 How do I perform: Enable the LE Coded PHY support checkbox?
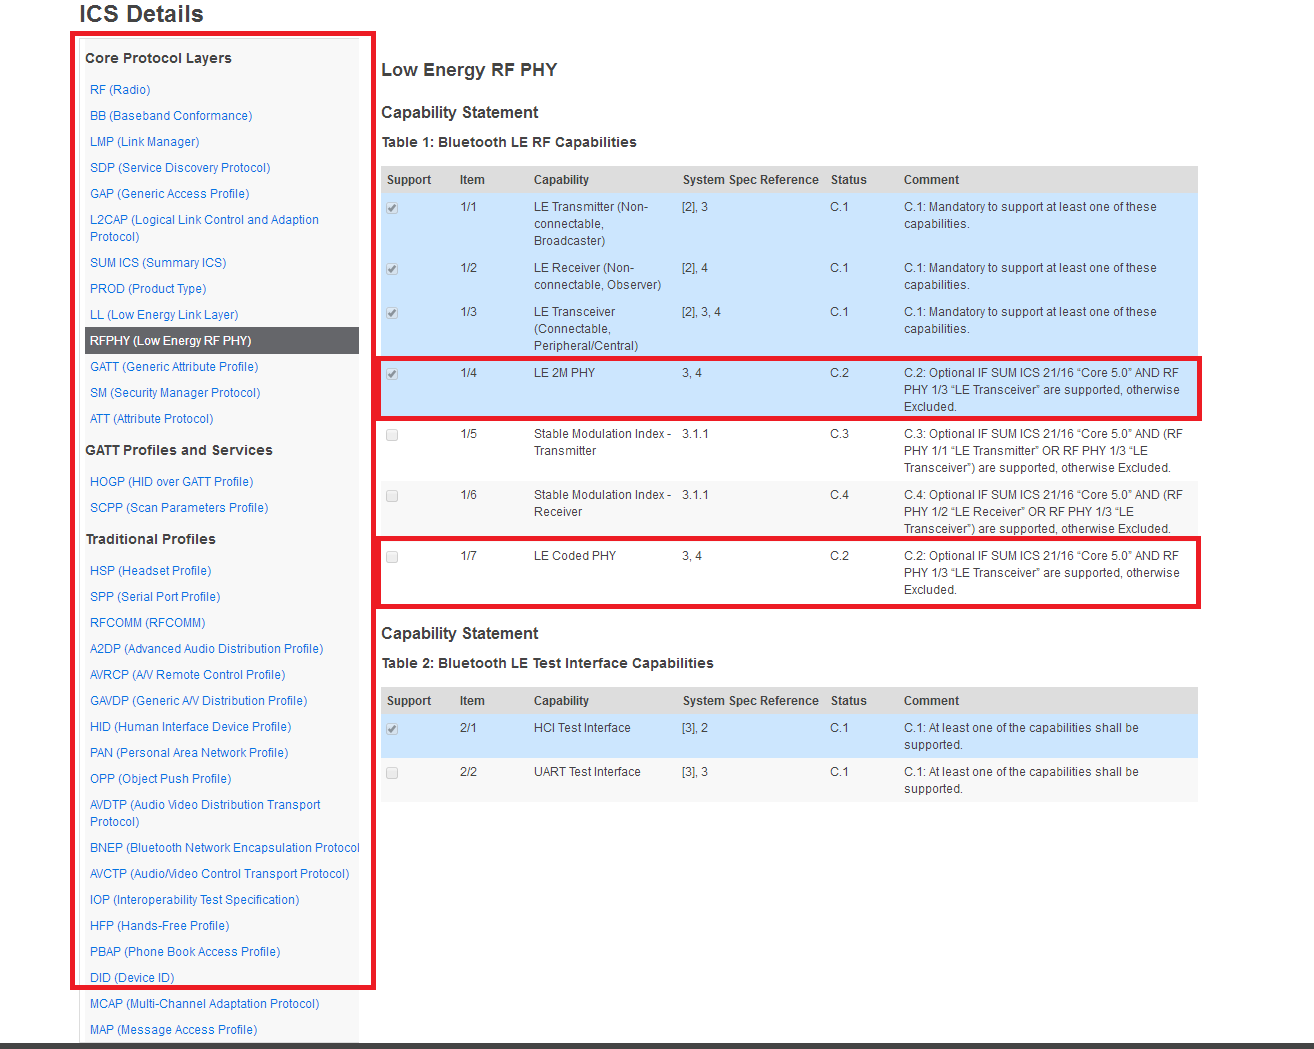[x=392, y=557]
